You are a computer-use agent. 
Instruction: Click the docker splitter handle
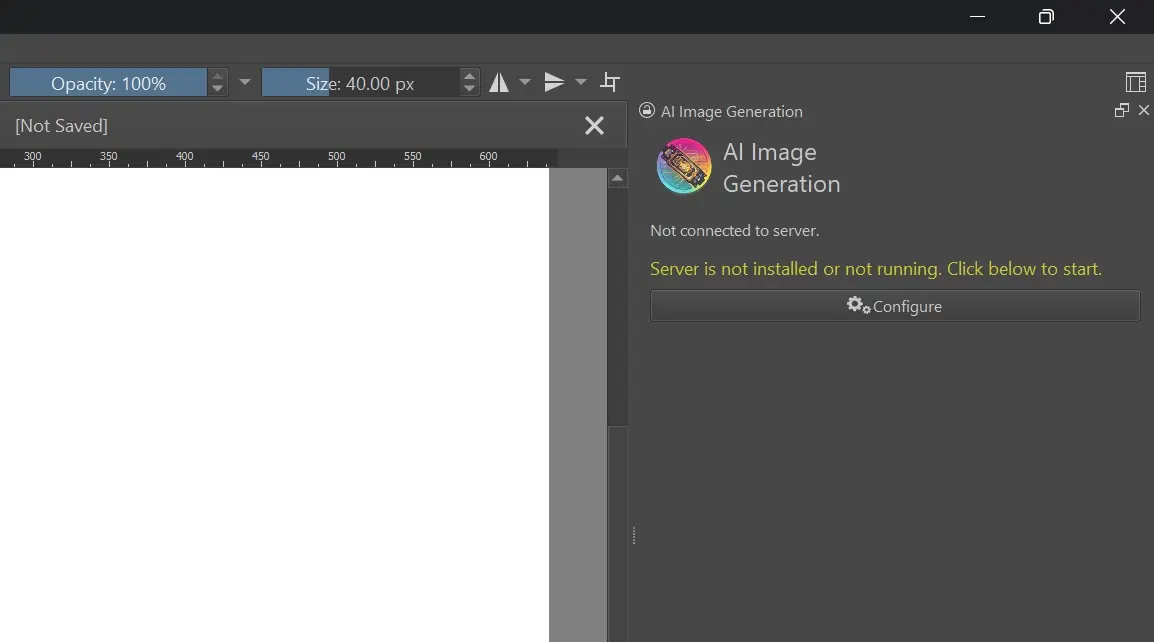pos(634,536)
